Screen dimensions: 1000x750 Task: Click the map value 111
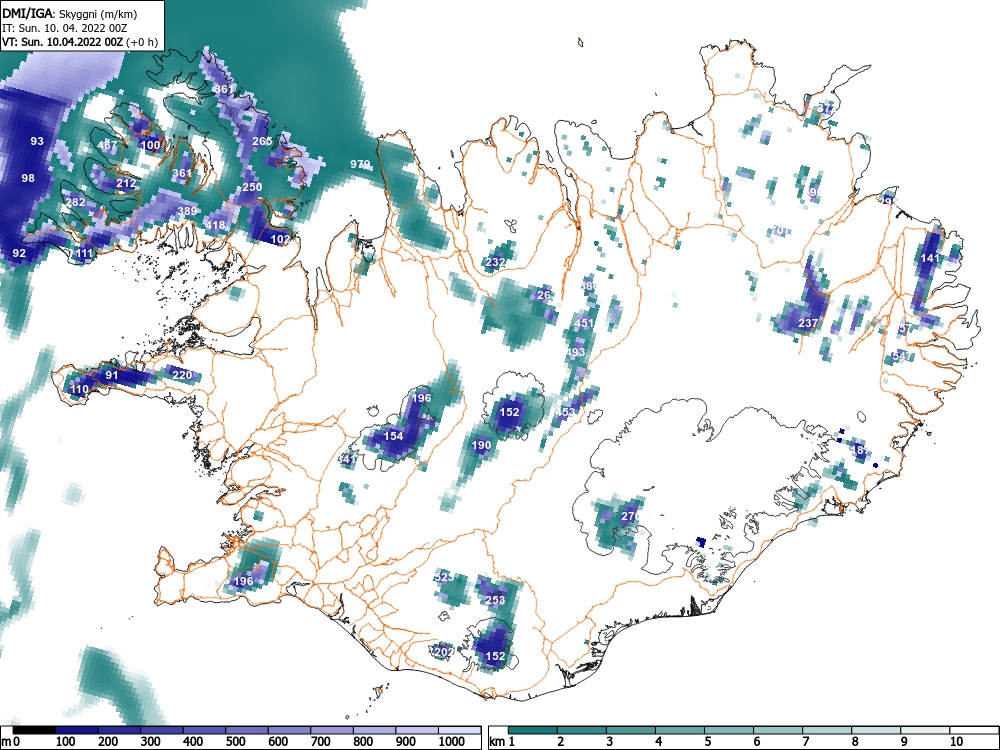click(x=84, y=253)
